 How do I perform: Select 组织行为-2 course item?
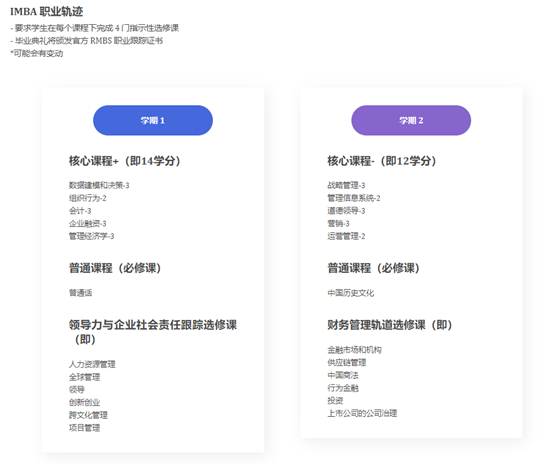87,198
